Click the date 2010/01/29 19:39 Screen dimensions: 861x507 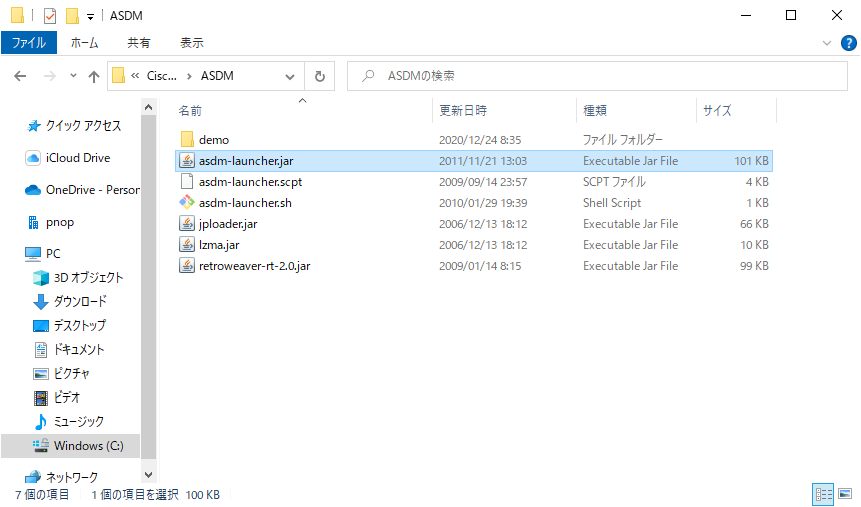point(483,203)
